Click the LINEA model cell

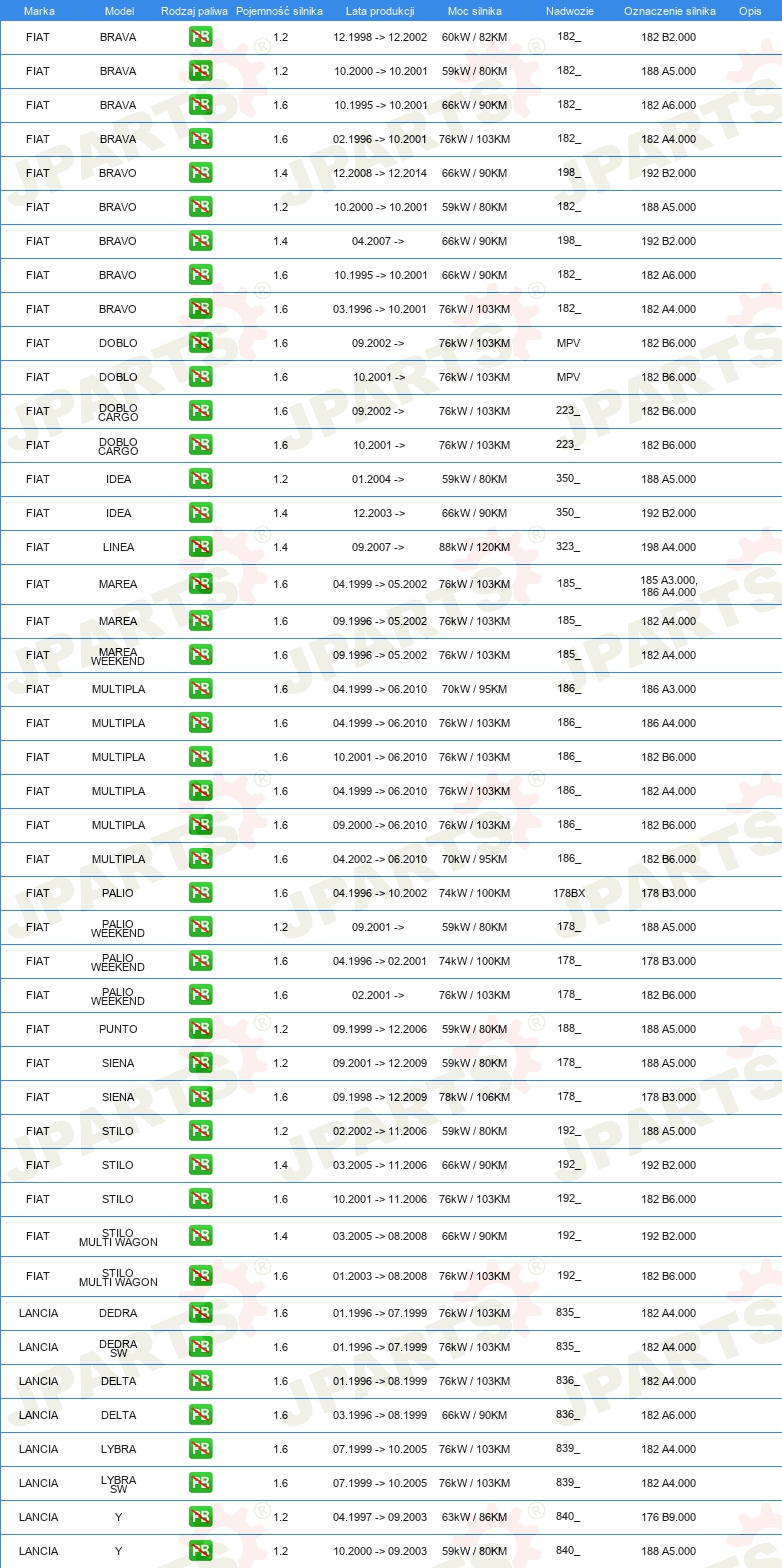click(118, 547)
